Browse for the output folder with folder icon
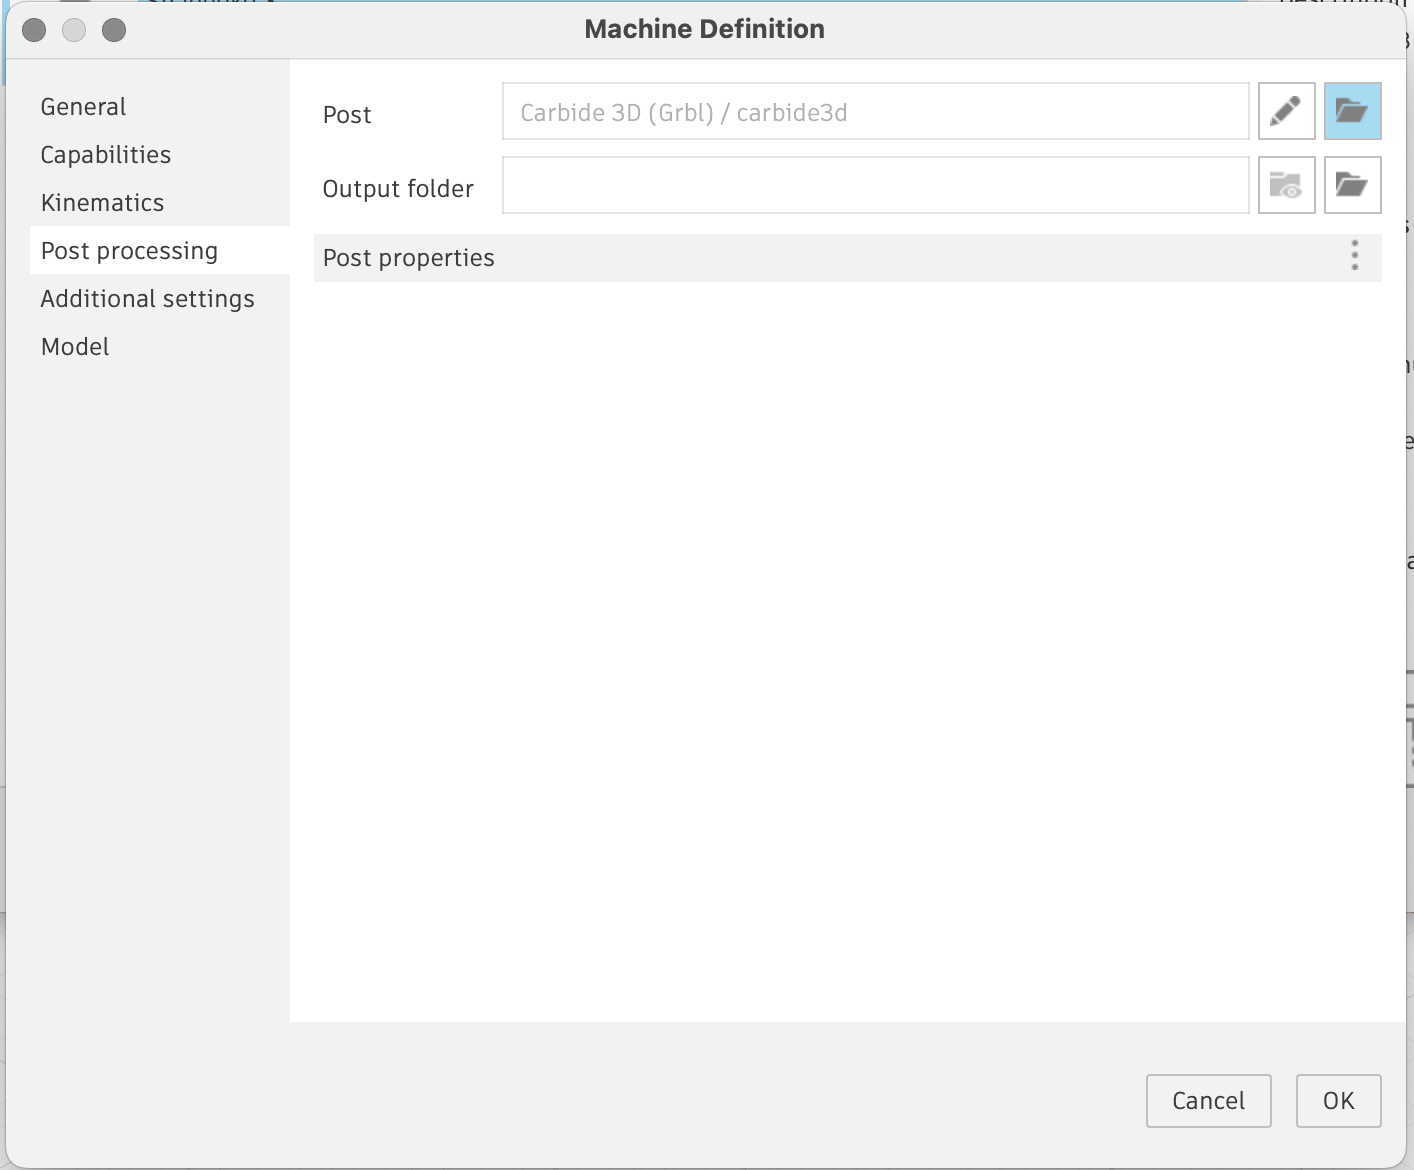 pyautogui.click(x=1352, y=185)
